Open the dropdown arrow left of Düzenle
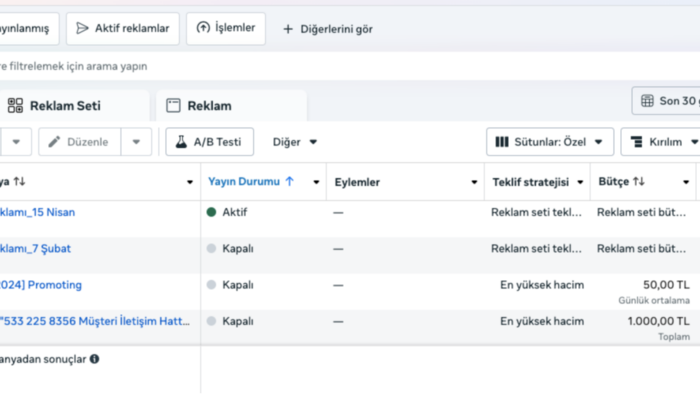Image resolution: width=700 pixels, height=394 pixels. pyautogui.click(x=16, y=142)
